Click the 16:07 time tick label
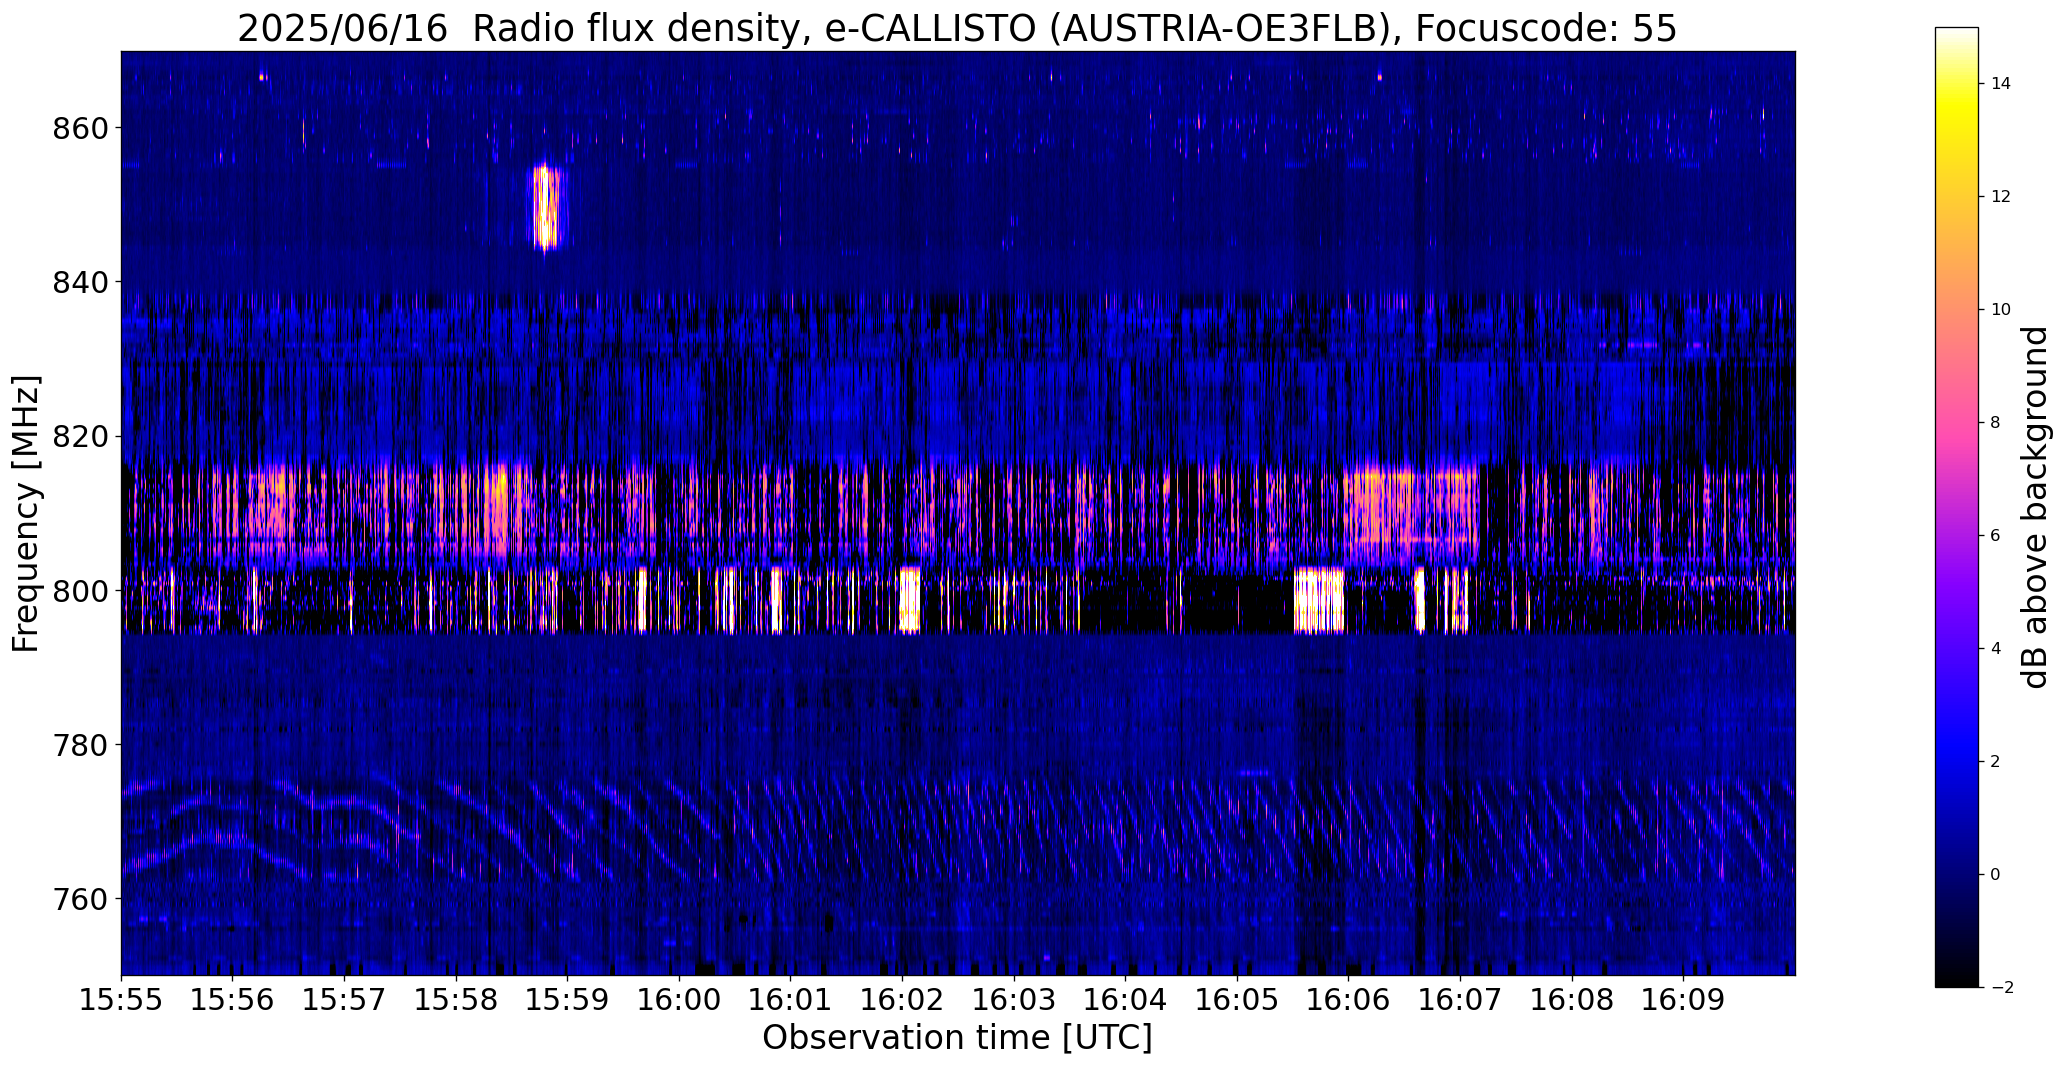2066x1067 pixels. pyautogui.click(x=1460, y=999)
